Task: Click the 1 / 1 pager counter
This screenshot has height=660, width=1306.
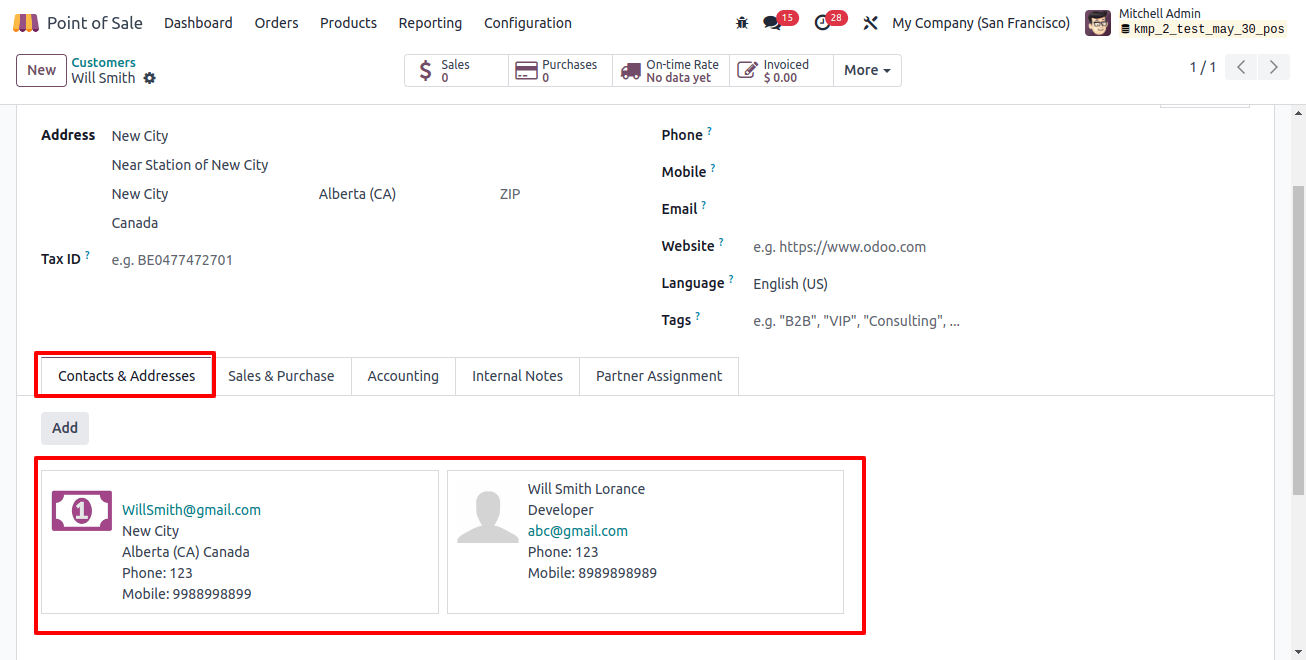Action: click(x=1202, y=68)
